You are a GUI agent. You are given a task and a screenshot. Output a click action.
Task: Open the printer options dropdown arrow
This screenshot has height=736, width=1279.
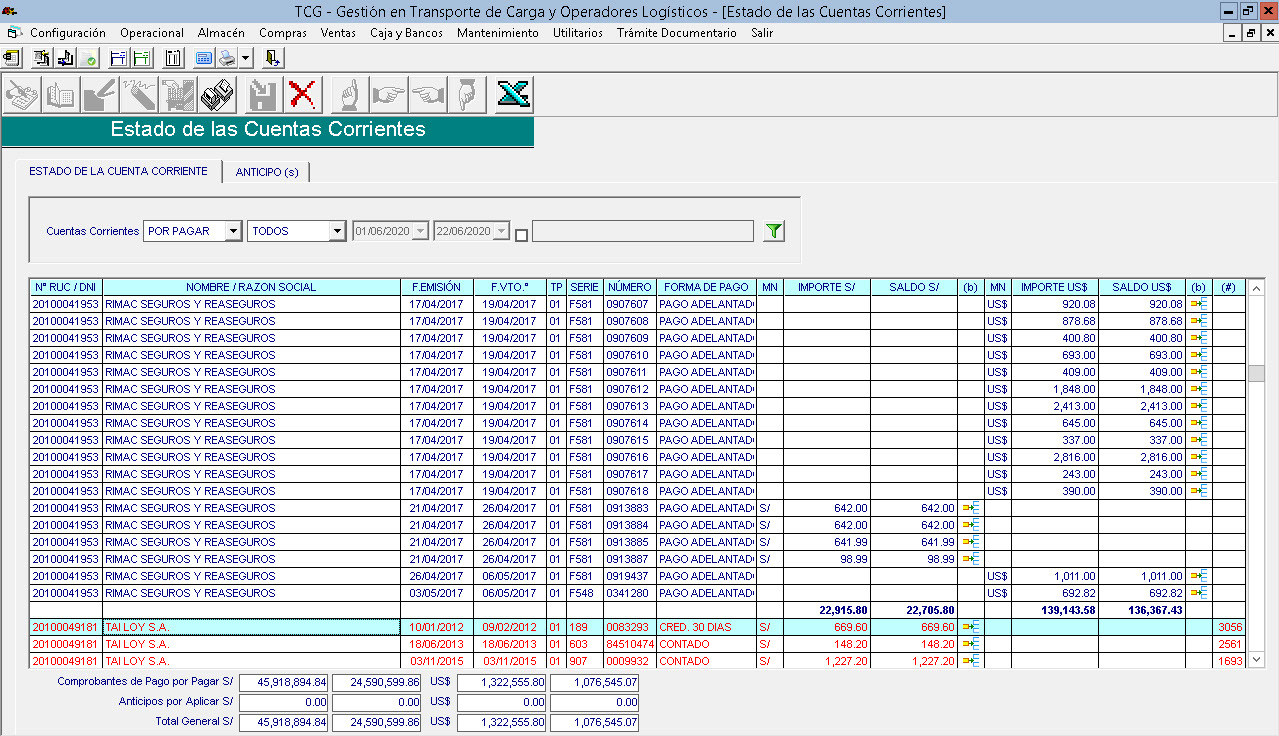(246, 57)
